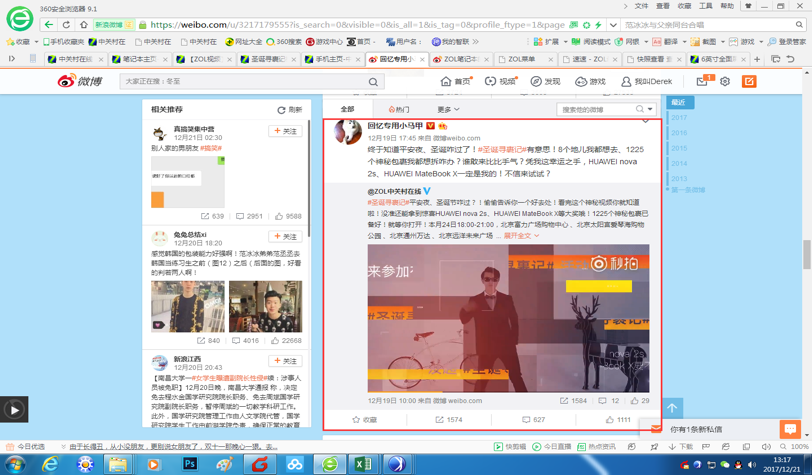Open the Weibo 视频 section
The width and height of the screenshot is (812, 475).
click(500, 81)
